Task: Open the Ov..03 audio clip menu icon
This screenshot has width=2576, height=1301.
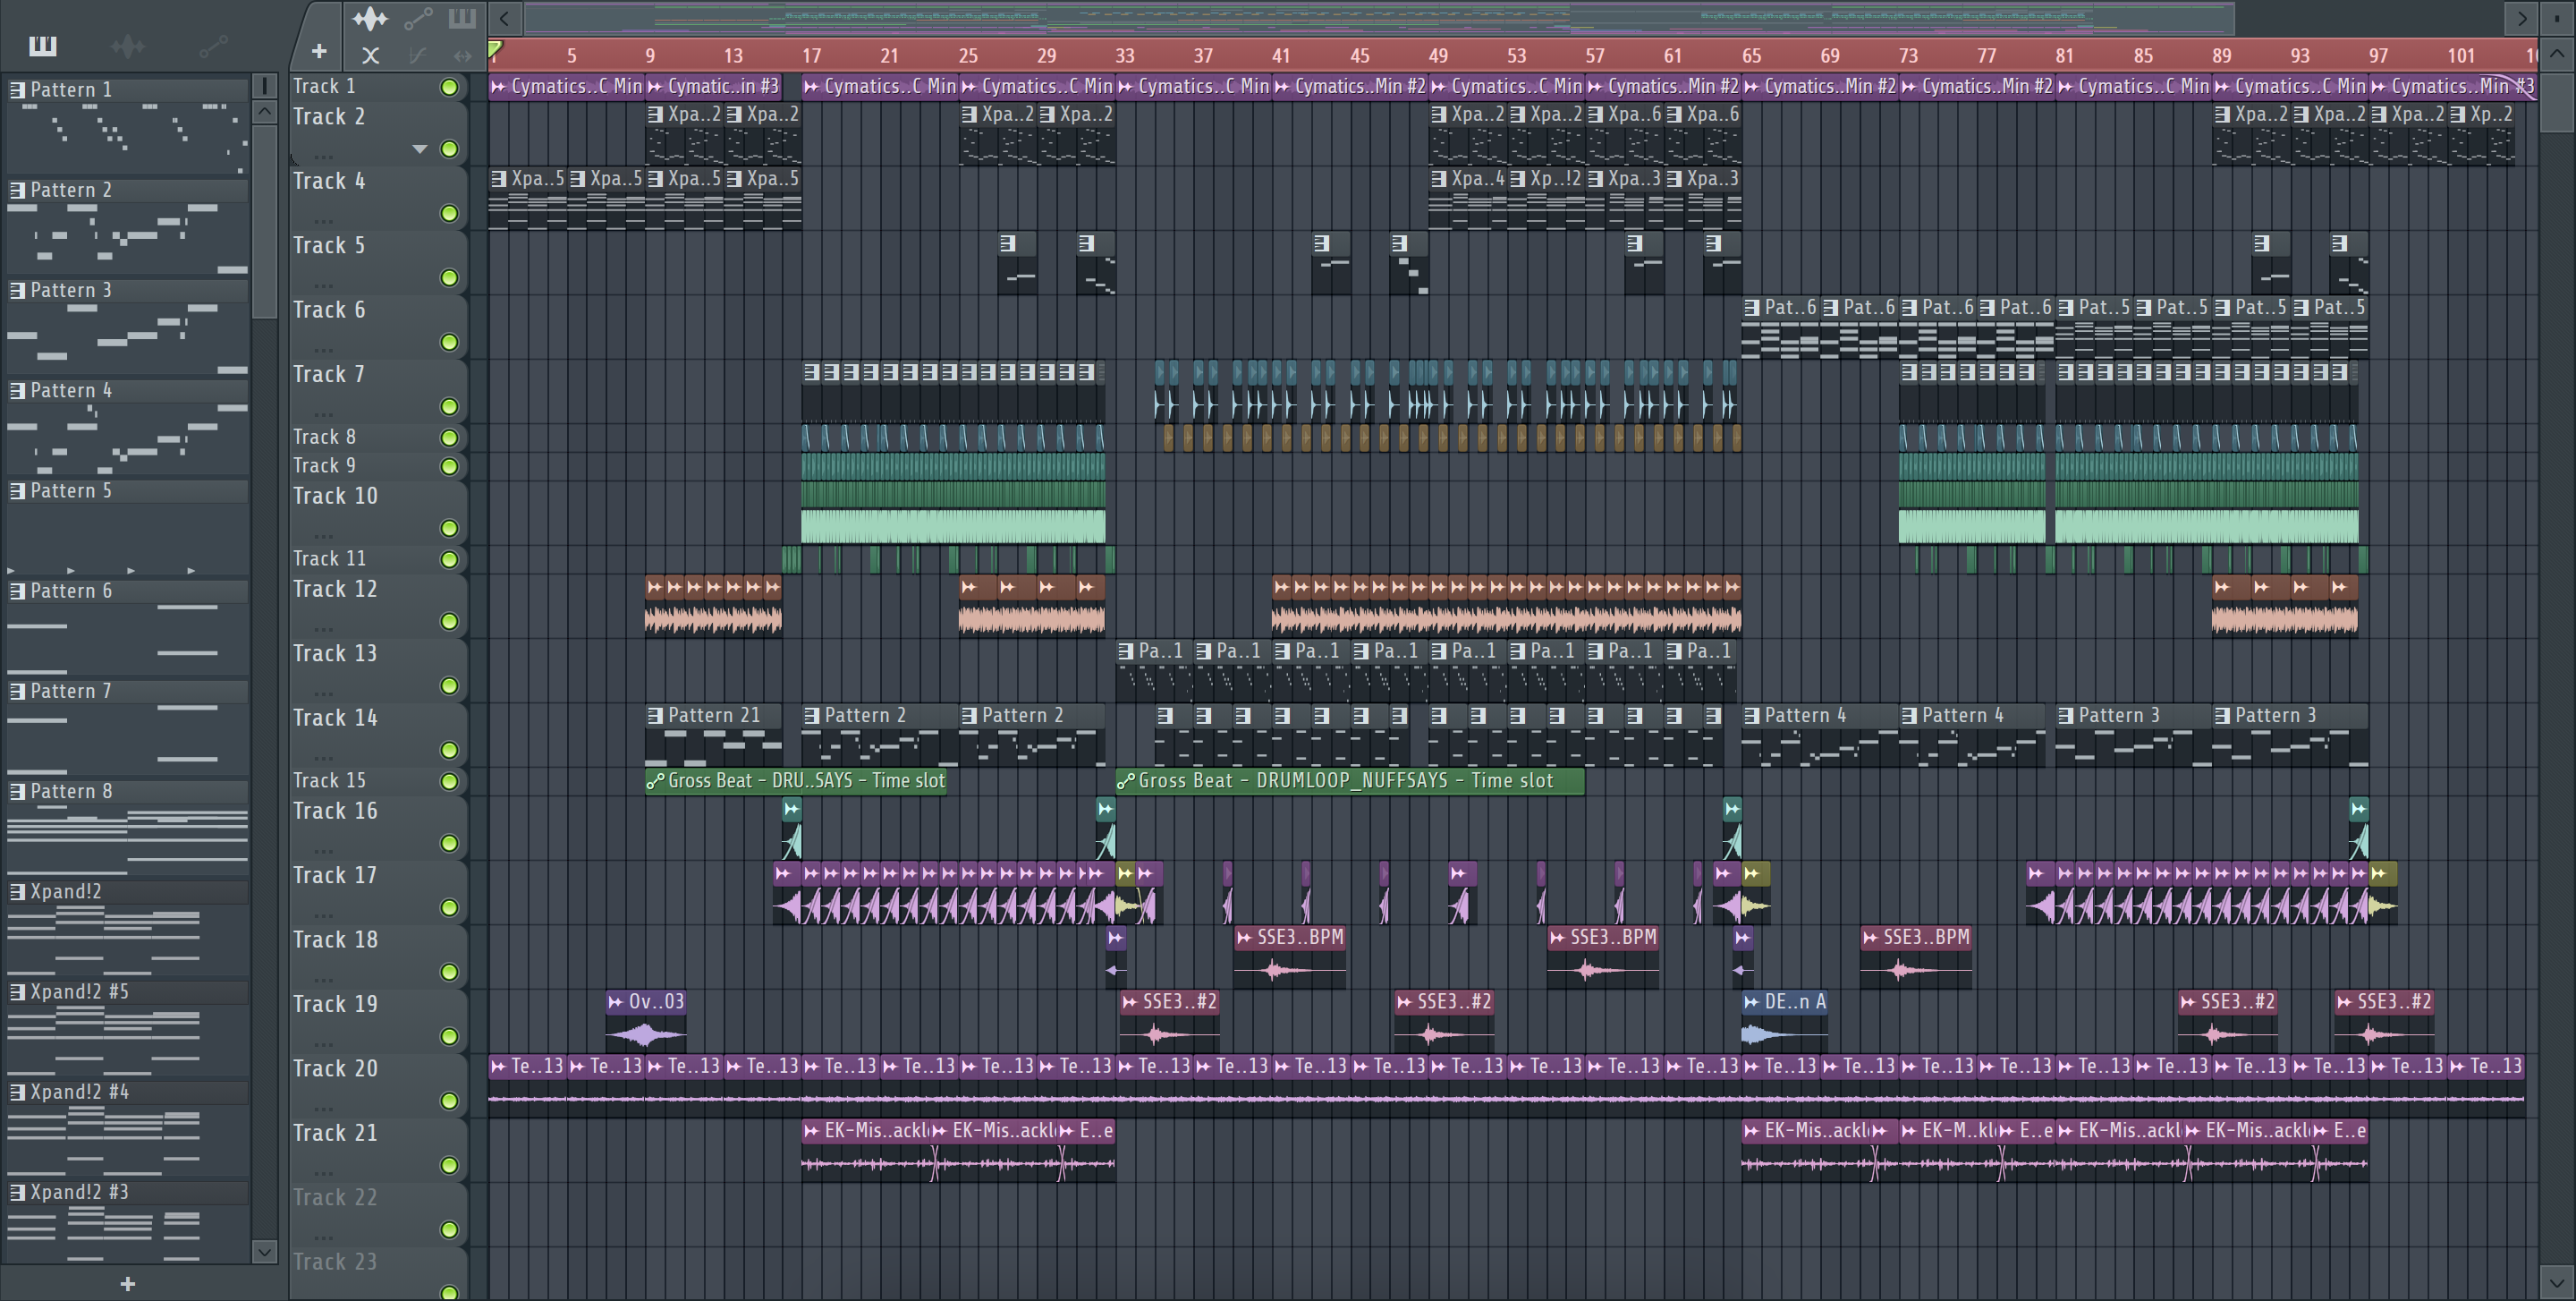Action: coord(615,1002)
